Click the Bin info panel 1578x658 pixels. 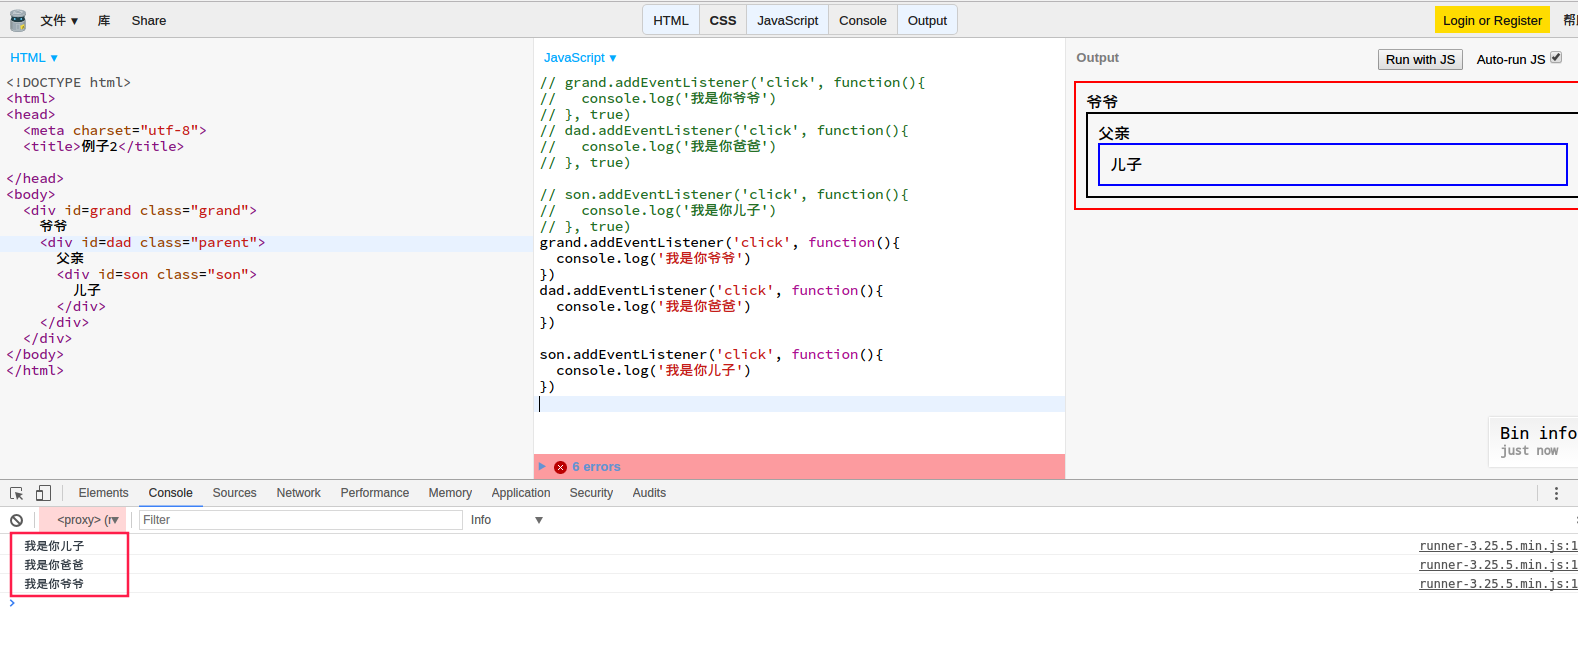[1533, 441]
